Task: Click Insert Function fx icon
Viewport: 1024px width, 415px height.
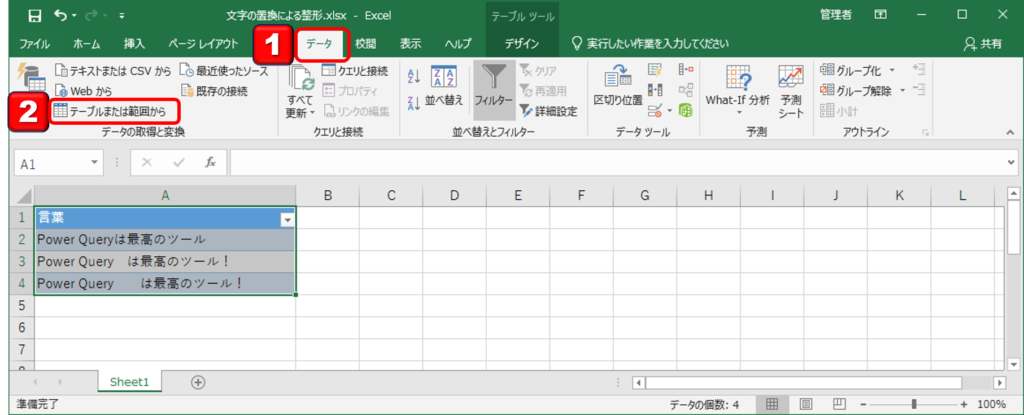Action: pos(210,163)
